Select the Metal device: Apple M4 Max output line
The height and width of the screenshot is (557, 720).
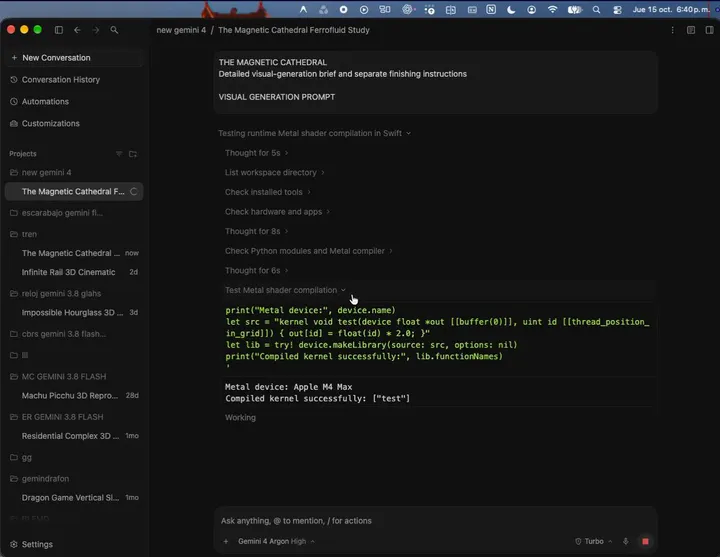pyautogui.click(x=288, y=387)
